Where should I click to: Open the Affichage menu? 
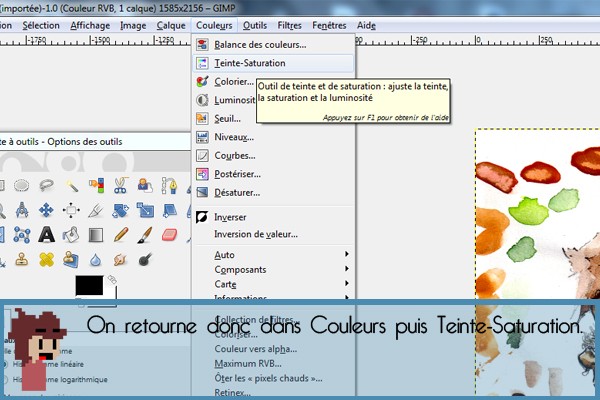[90, 26]
